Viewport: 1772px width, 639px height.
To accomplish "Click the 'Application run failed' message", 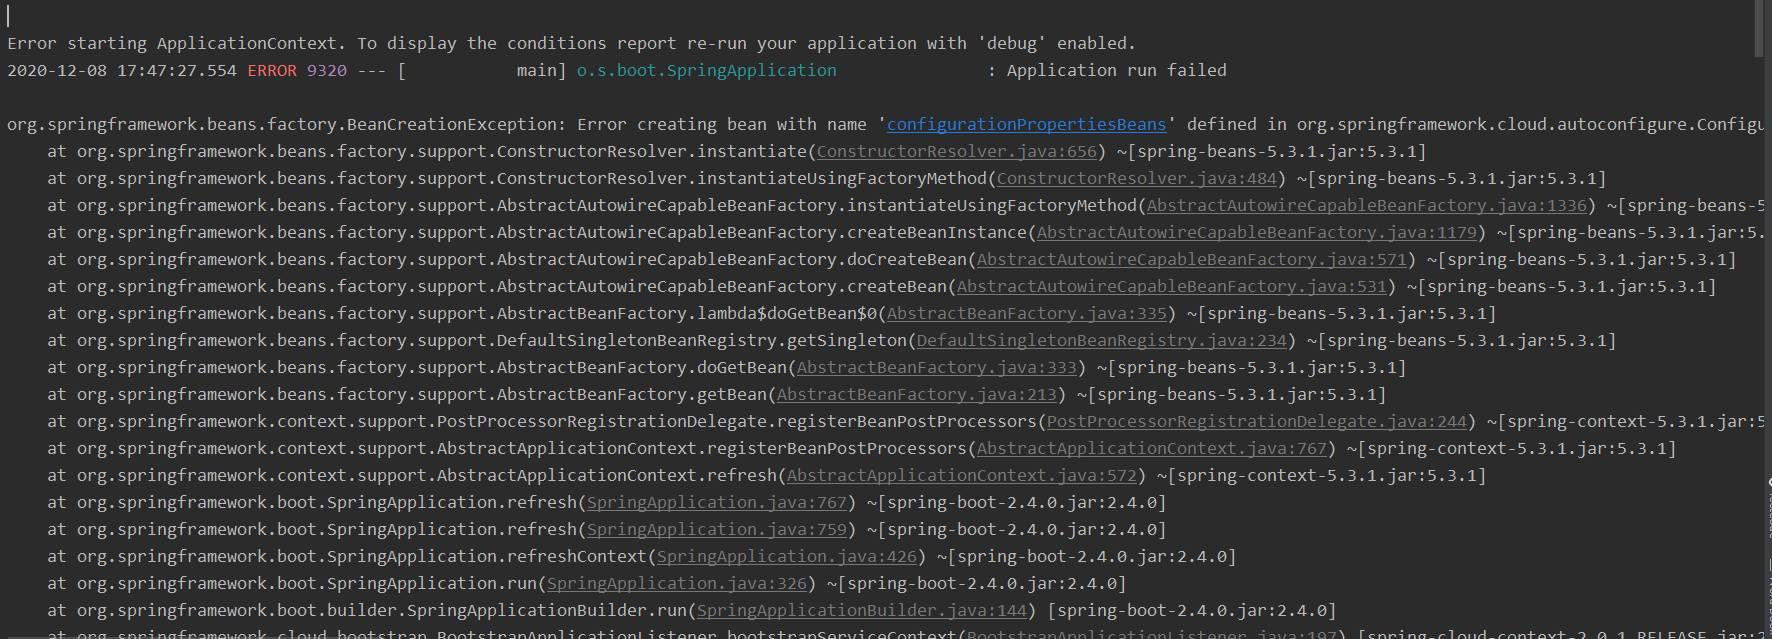I will [1116, 70].
